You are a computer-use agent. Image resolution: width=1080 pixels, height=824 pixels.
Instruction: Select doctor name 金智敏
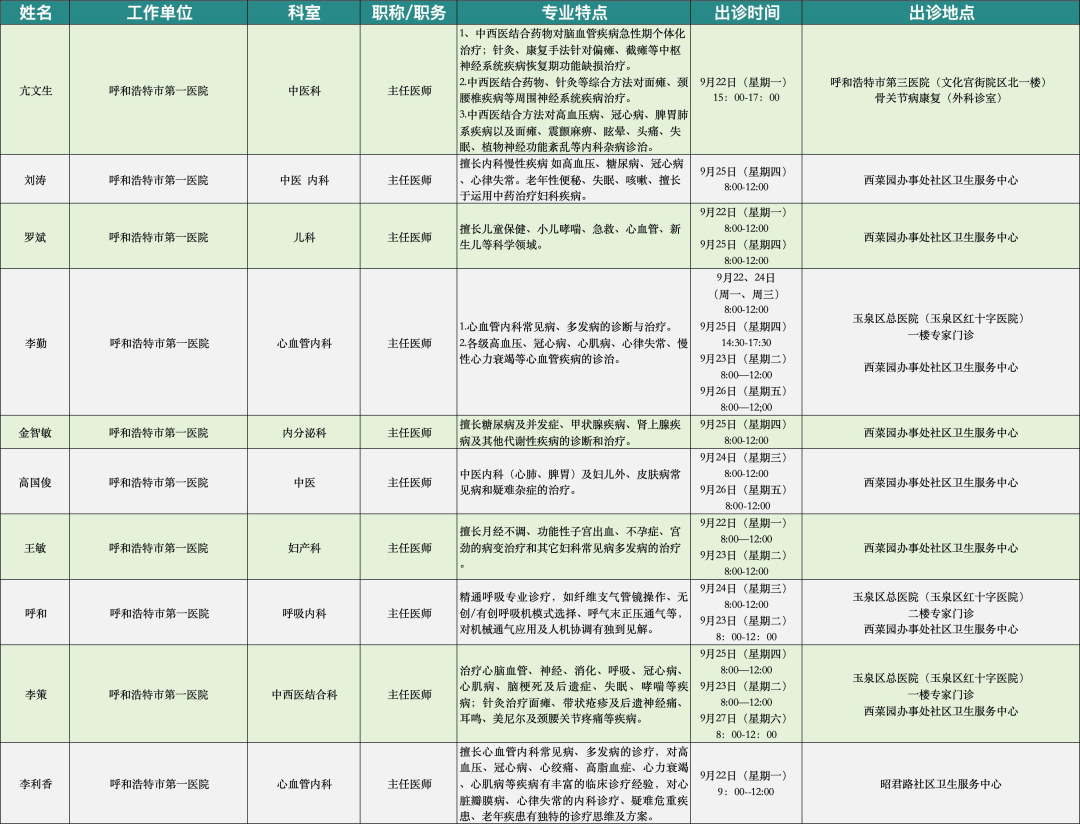(x=35, y=433)
